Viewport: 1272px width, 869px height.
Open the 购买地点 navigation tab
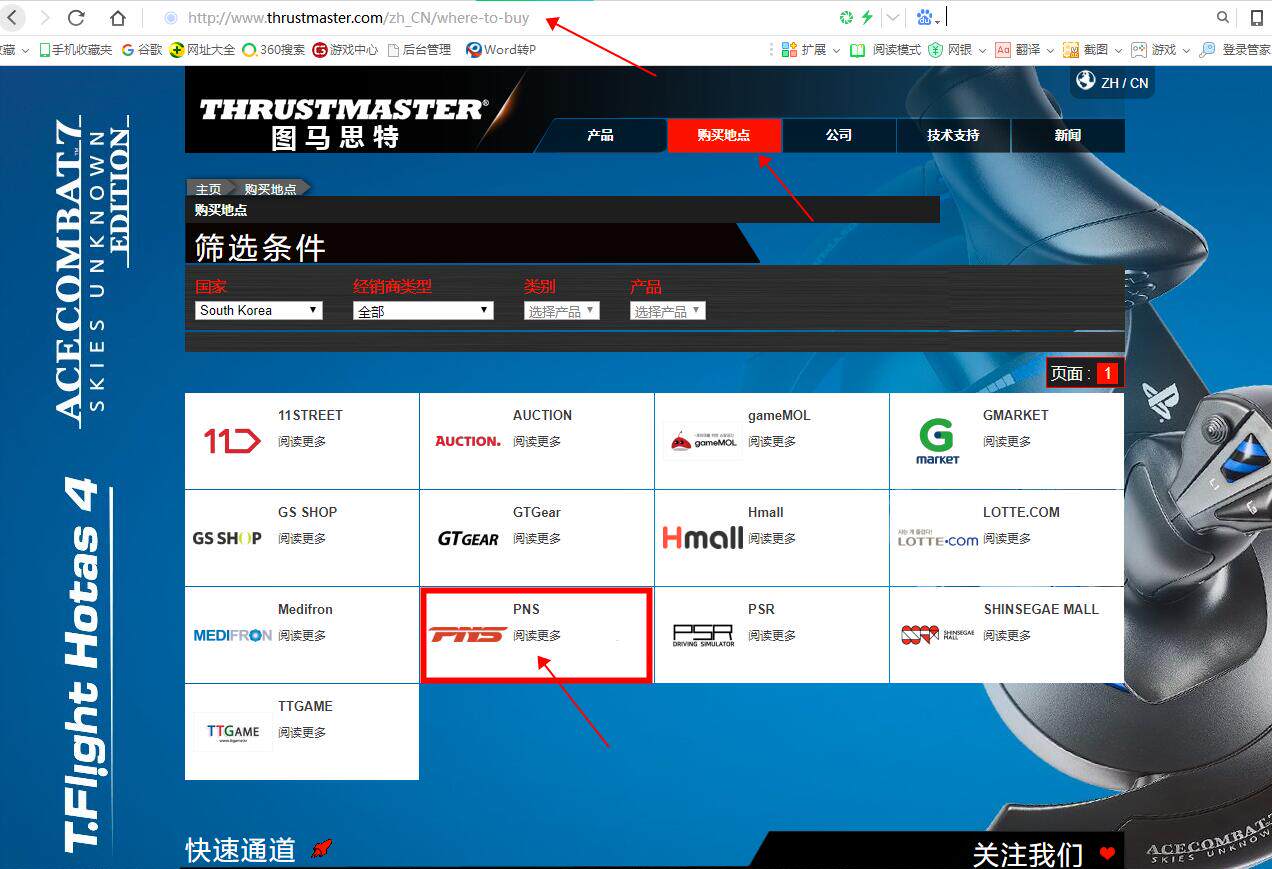point(724,135)
